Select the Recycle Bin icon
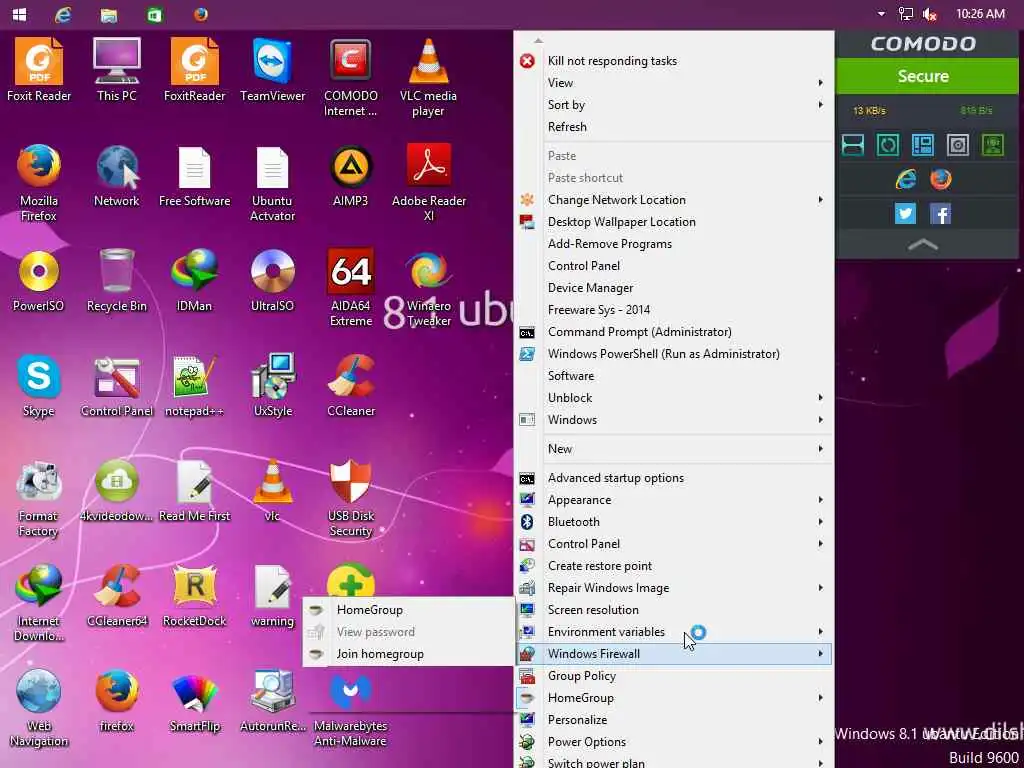 (x=116, y=280)
